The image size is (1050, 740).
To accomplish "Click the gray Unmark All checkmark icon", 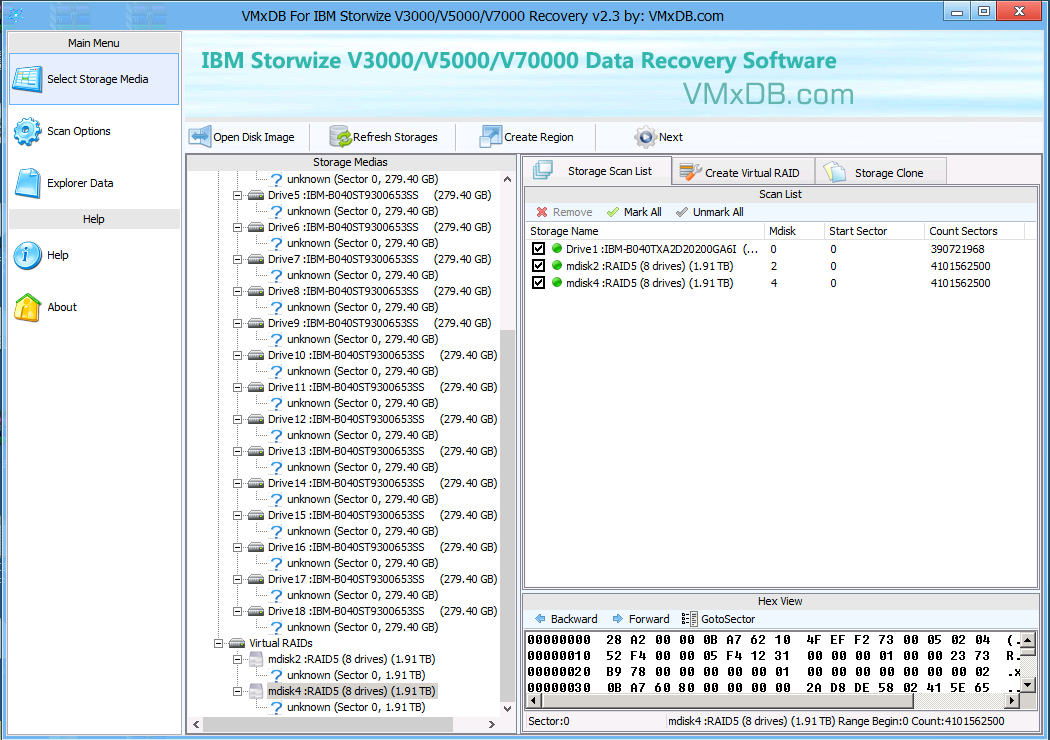I will 682,212.
